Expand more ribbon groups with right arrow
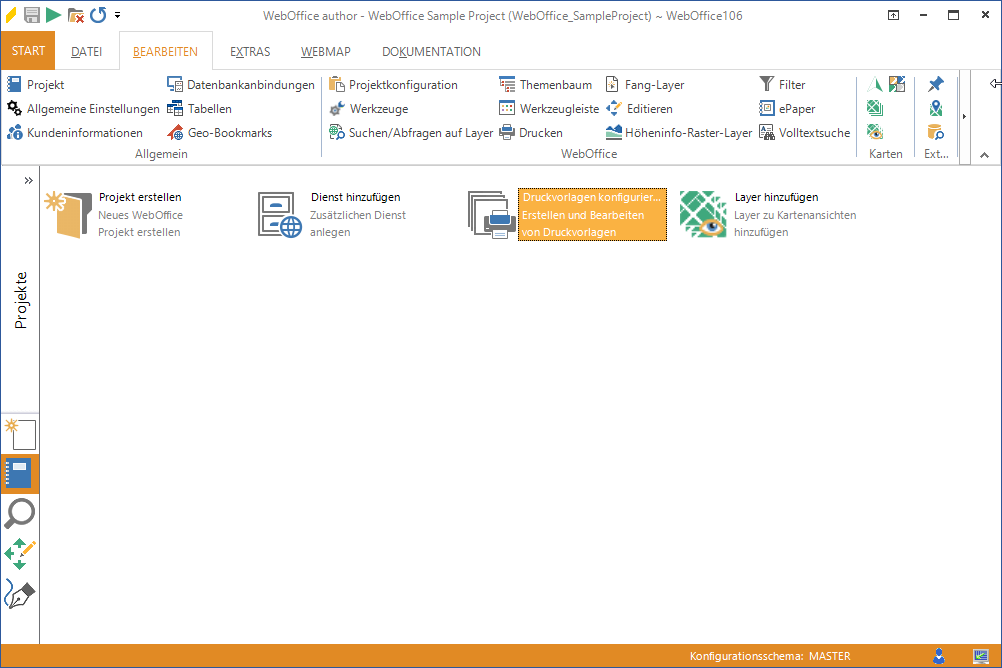 pos(964,117)
